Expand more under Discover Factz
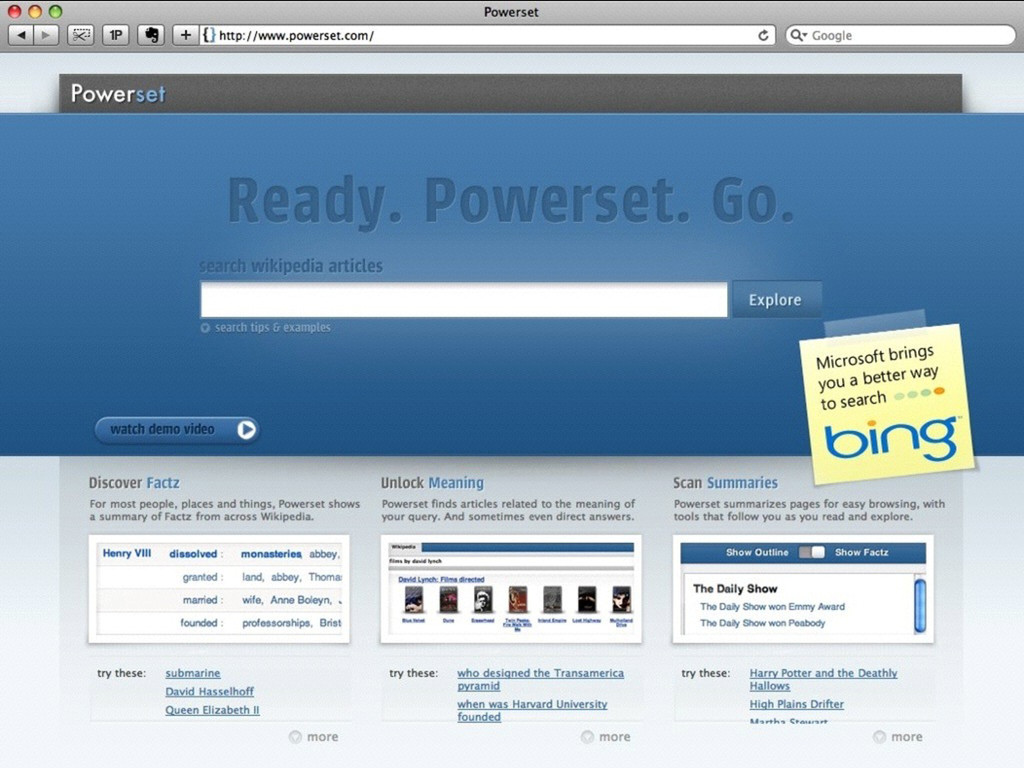This screenshot has height=768, width=1024. [314, 737]
